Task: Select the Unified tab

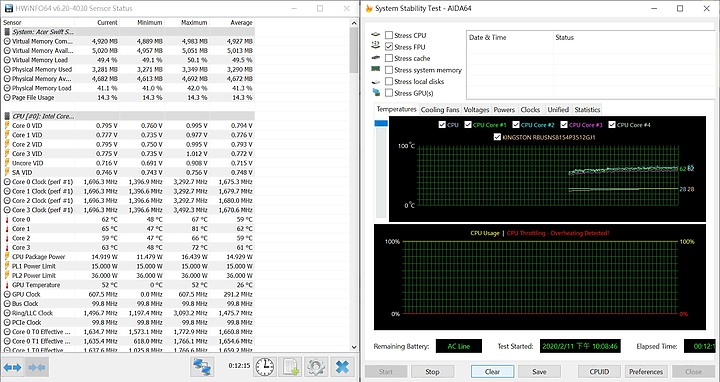Action: point(558,110)
